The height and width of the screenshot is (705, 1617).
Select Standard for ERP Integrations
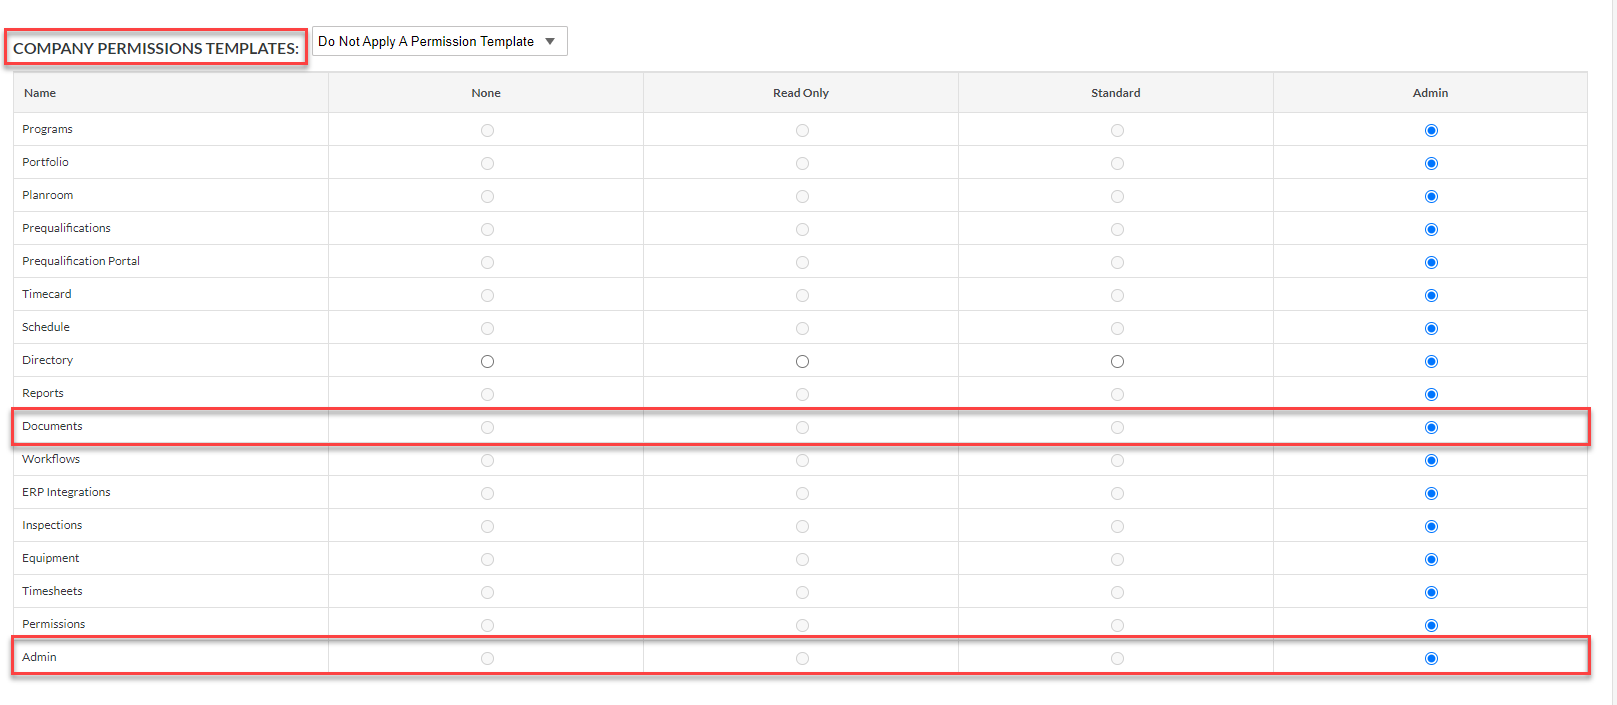pos(1117,493)
